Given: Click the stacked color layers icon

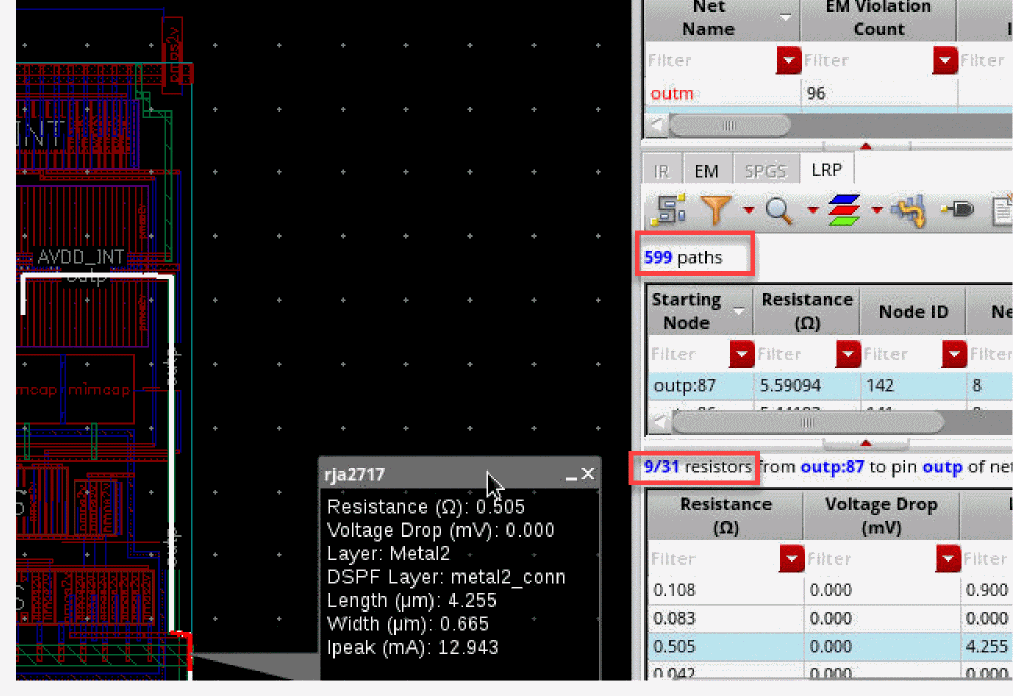Looking at the screenshot, I should click(845, 210).
